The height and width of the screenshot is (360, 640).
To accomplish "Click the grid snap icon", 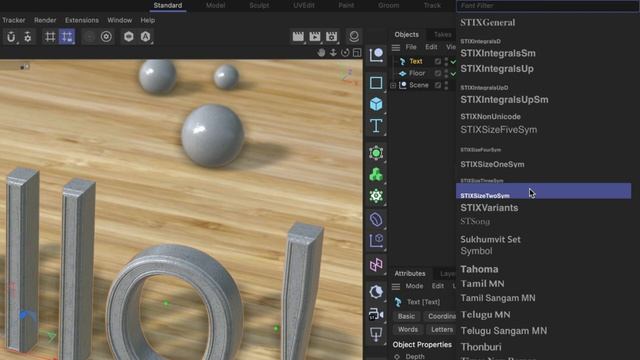I will pos(50,37).
